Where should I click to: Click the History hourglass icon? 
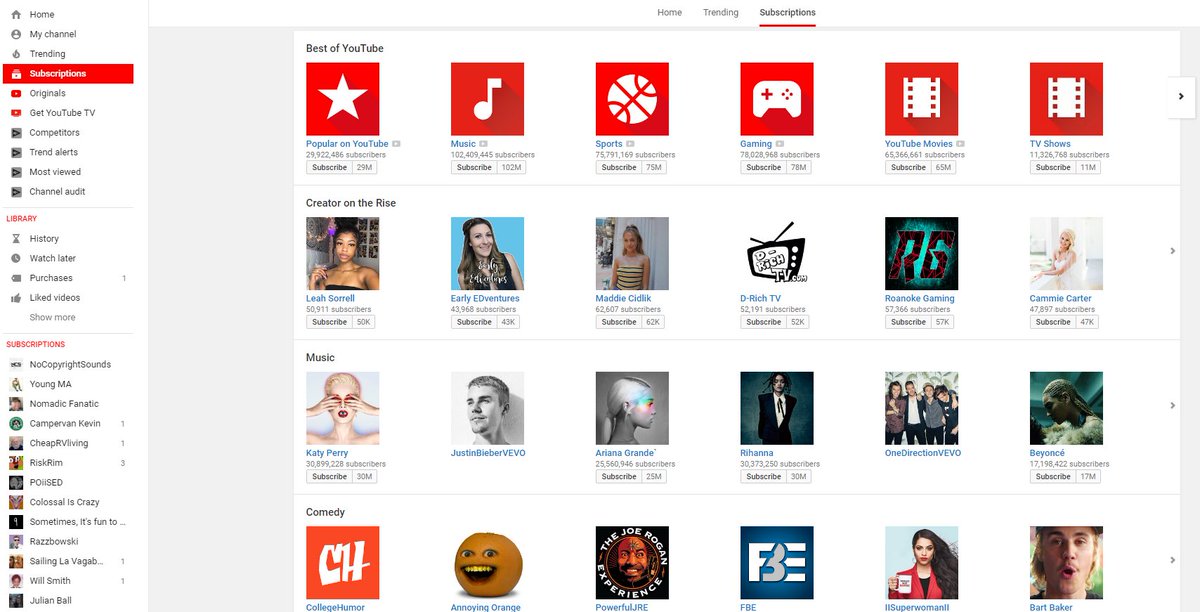(x=16, y=239)
